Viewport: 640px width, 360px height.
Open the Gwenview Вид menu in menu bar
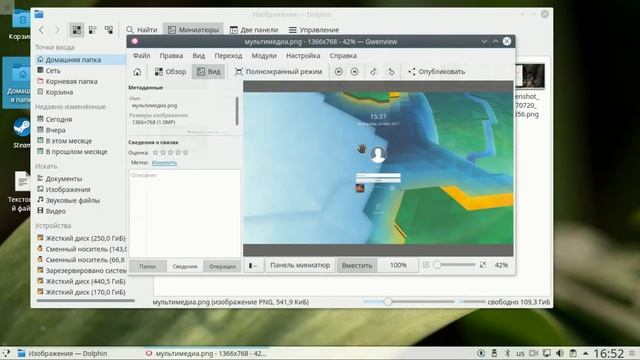pos(198,56)
